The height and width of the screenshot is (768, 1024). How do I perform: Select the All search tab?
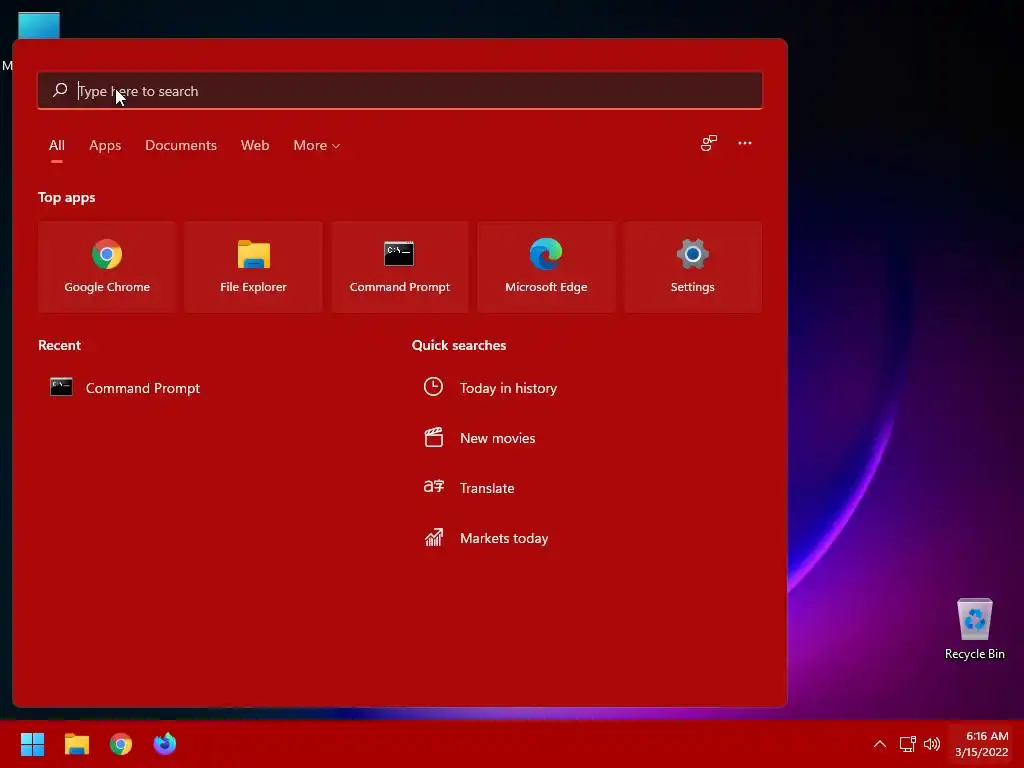tap(57, 145)
